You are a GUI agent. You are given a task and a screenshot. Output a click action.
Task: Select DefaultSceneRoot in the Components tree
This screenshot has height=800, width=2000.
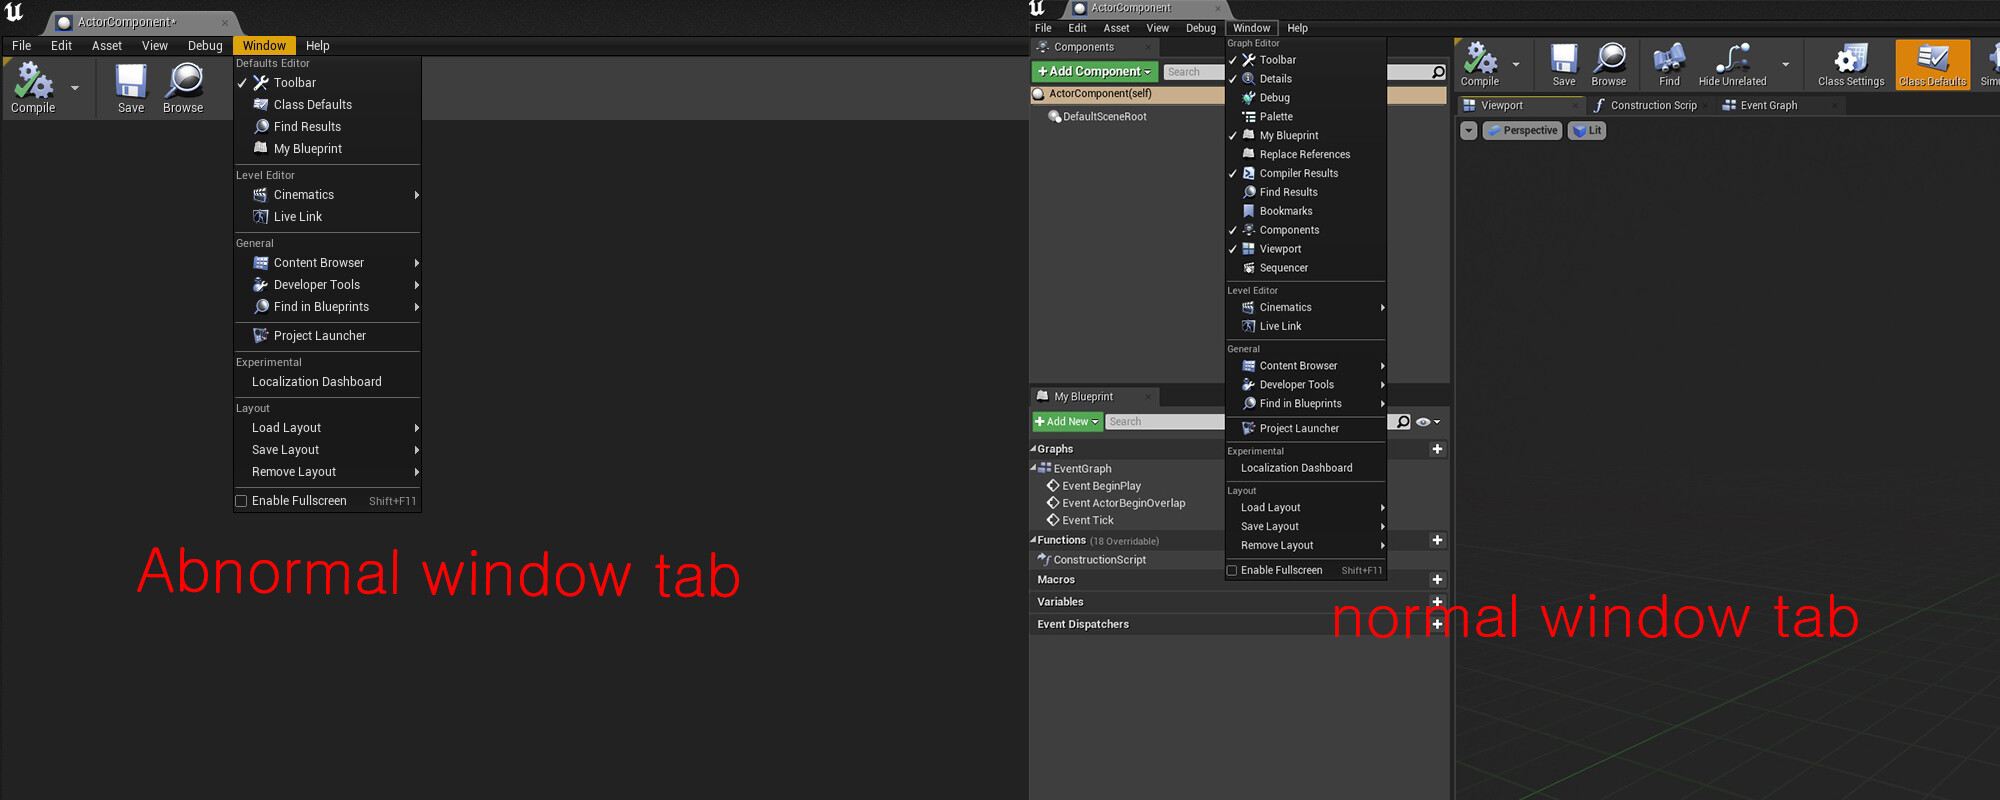pos(1104,117)
